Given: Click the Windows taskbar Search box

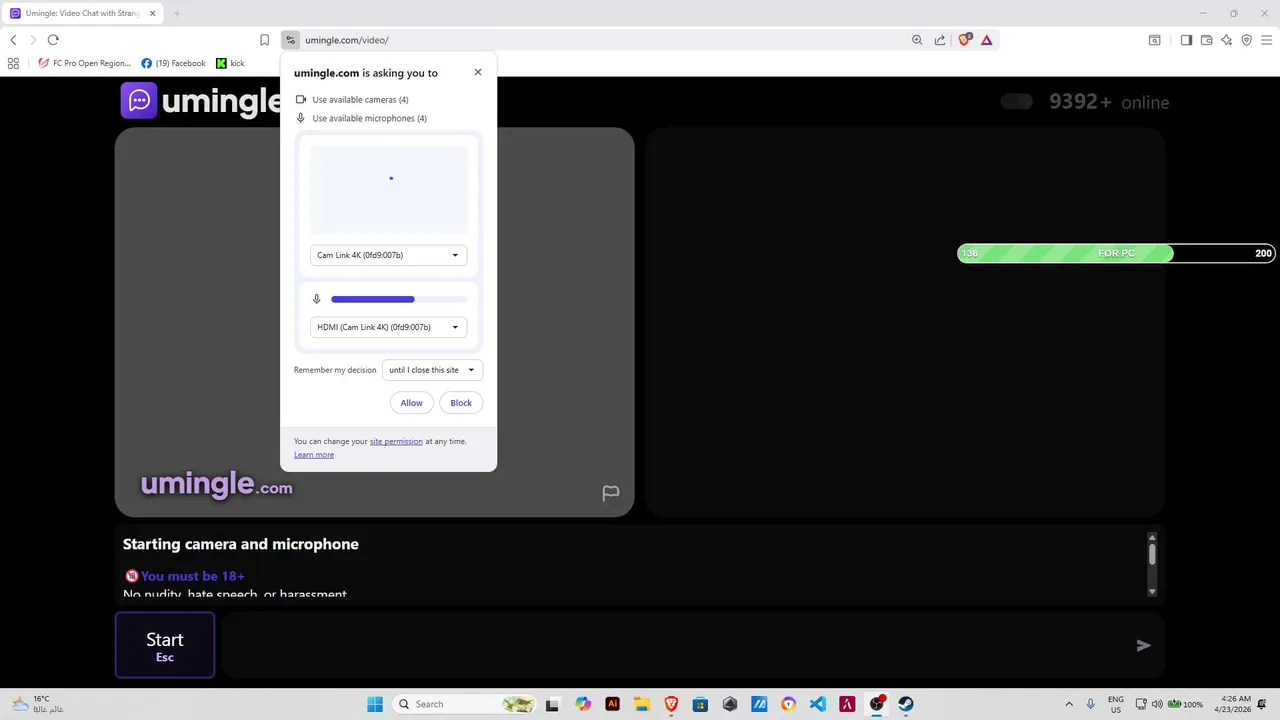Looking at the screenshot, I should tap(465, 704).
